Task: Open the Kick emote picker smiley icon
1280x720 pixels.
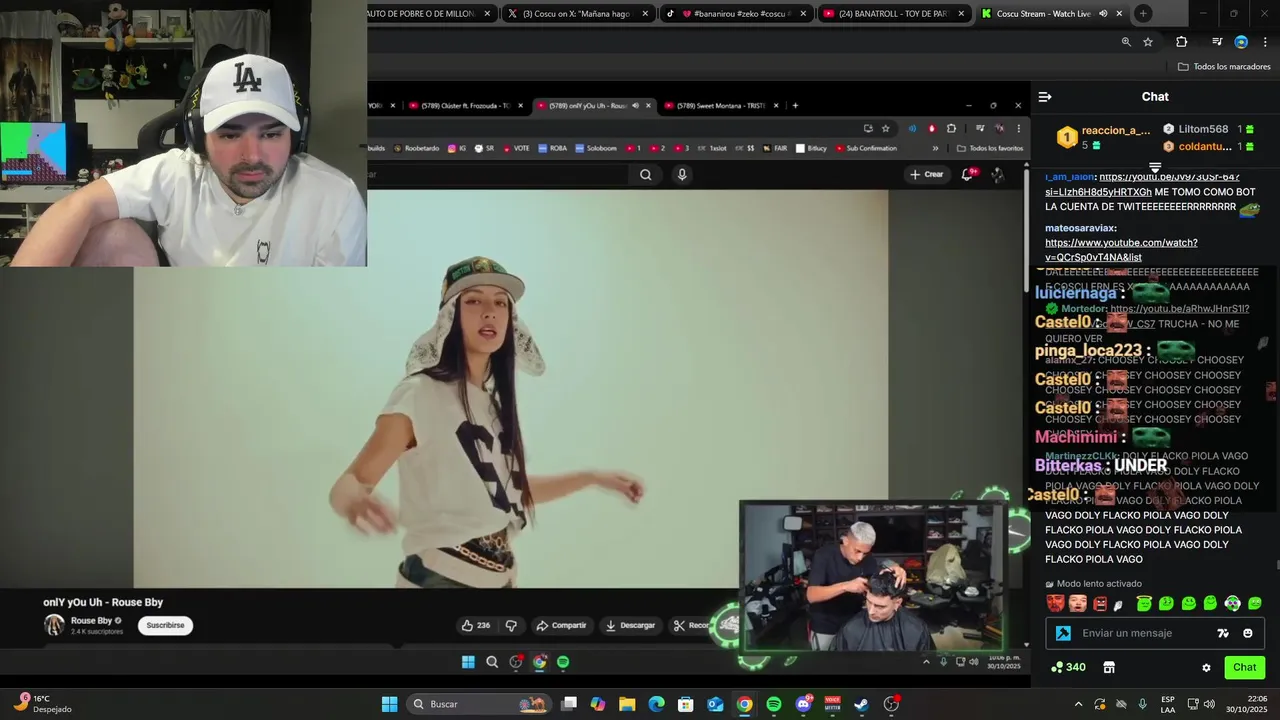Action: 1247,633
